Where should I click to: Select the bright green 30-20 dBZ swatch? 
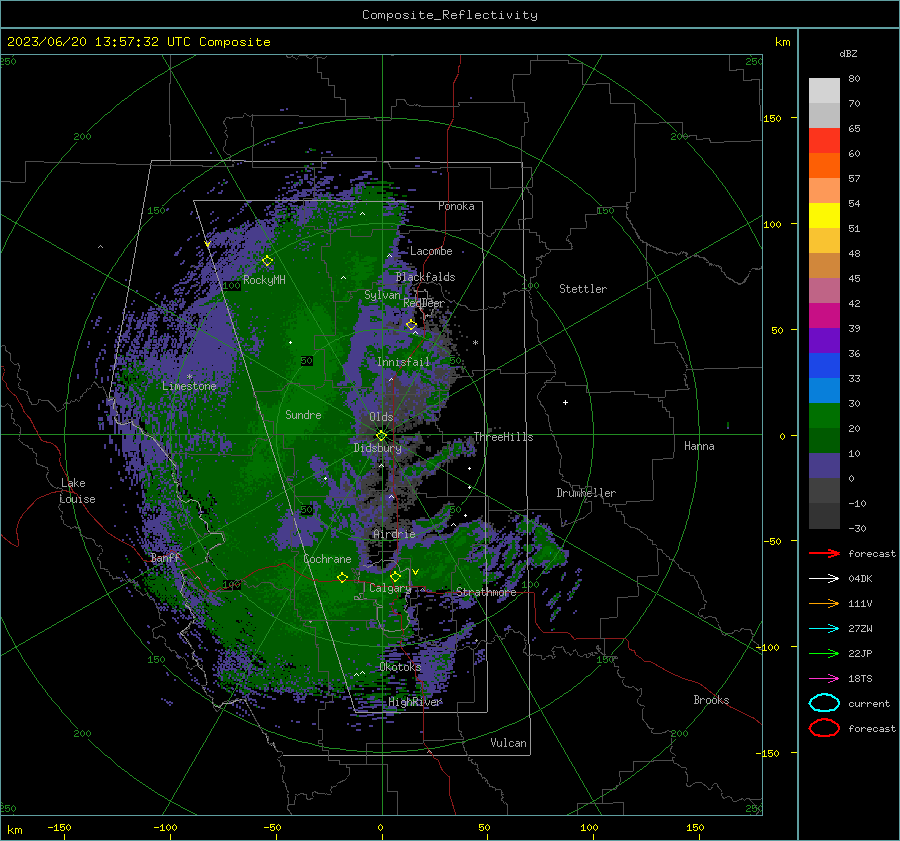coord(824,416)
